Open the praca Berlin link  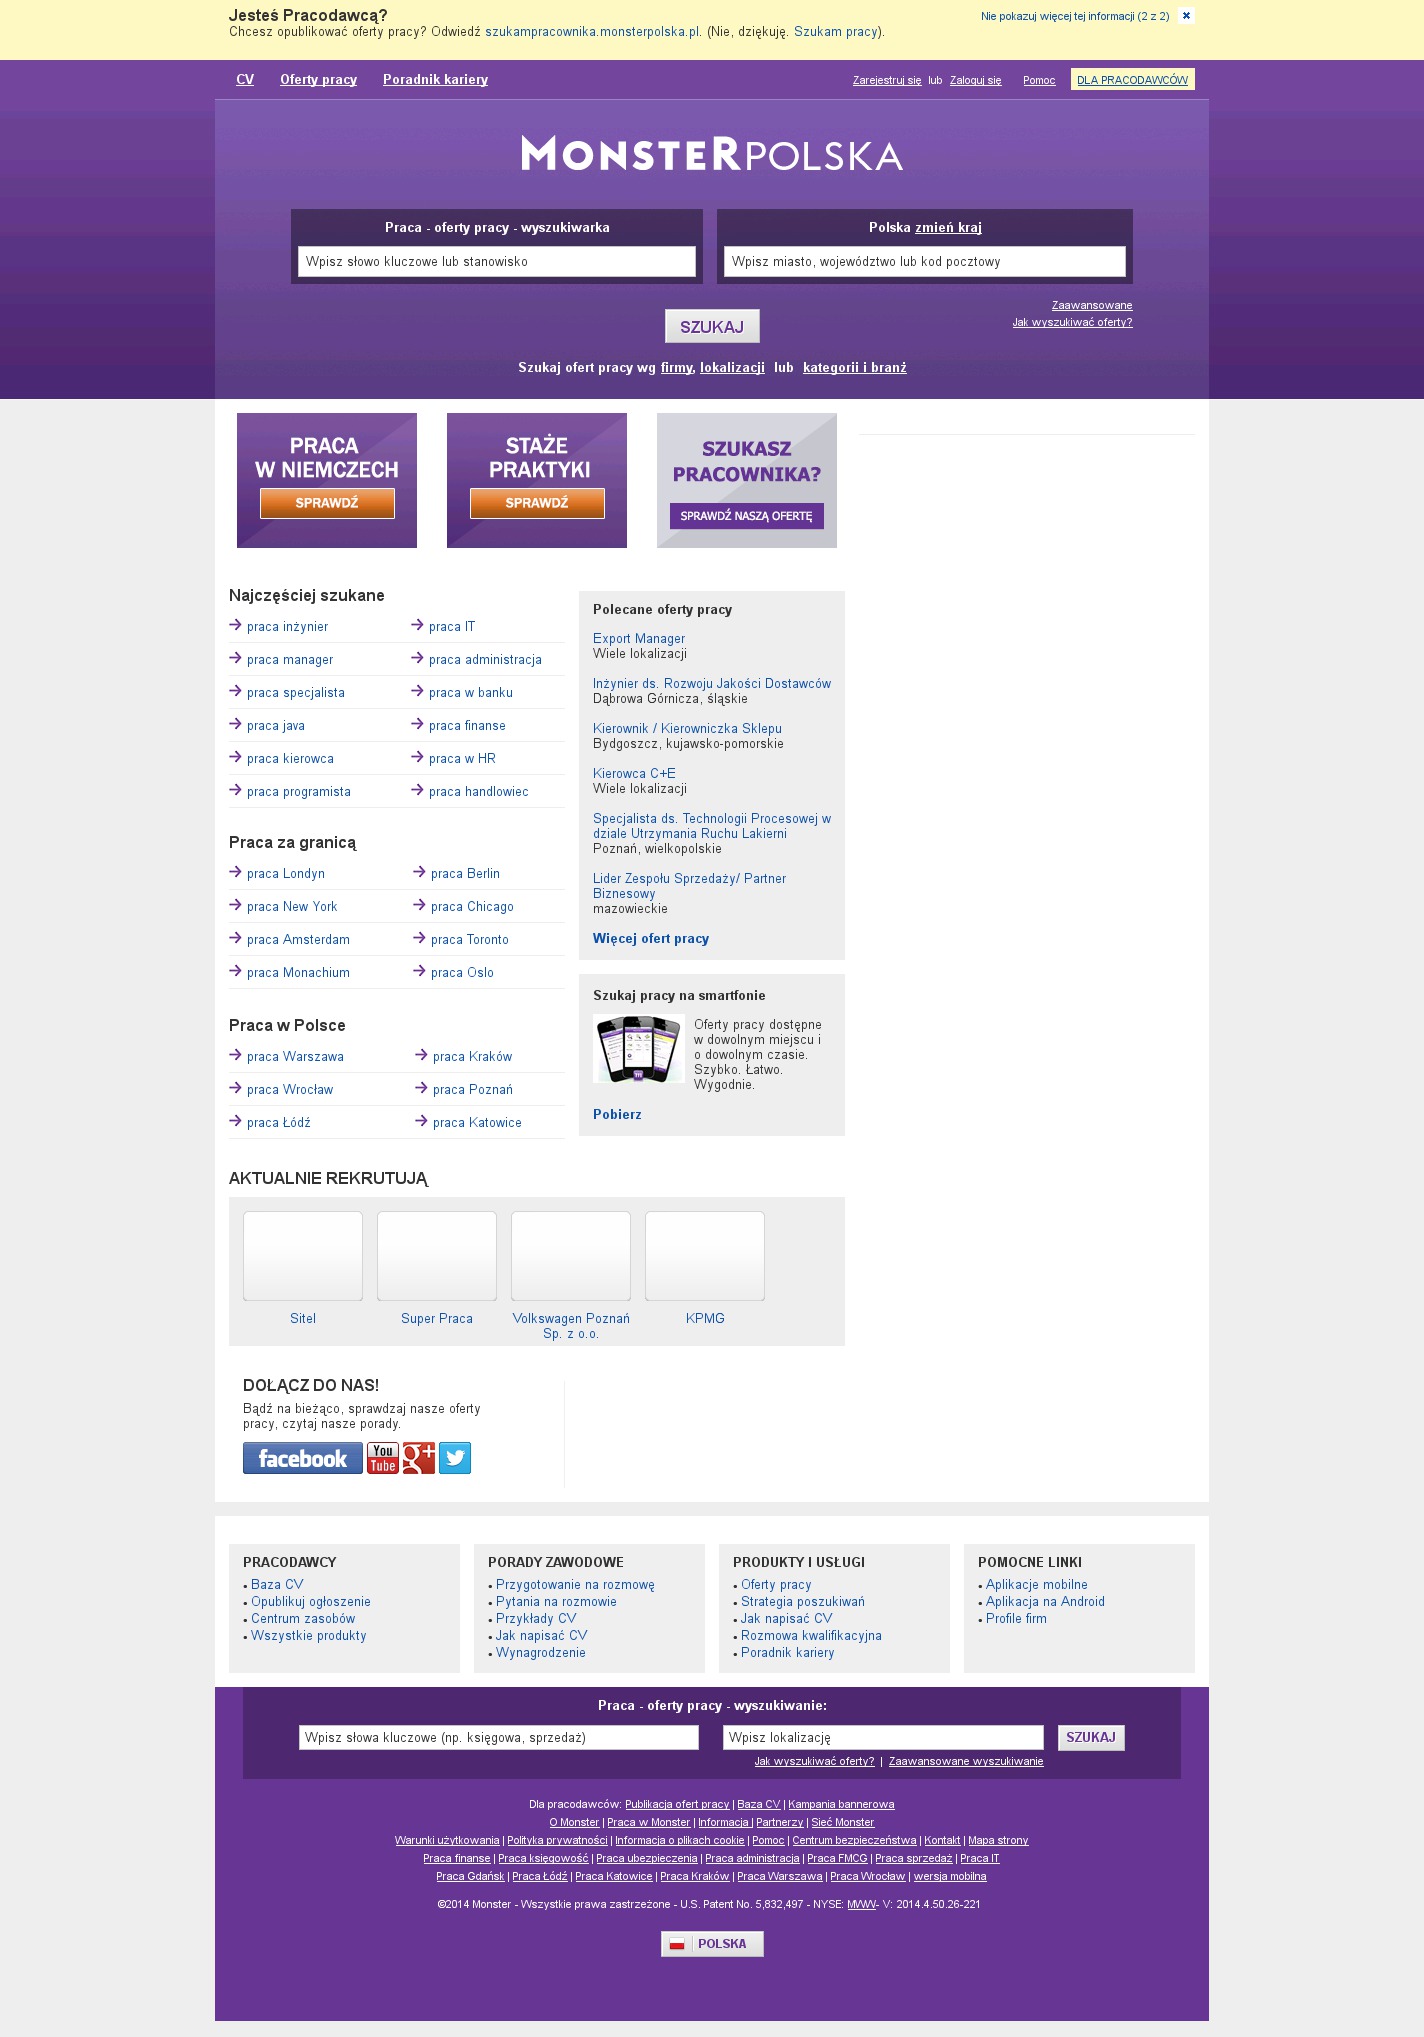tap(465, 874)
